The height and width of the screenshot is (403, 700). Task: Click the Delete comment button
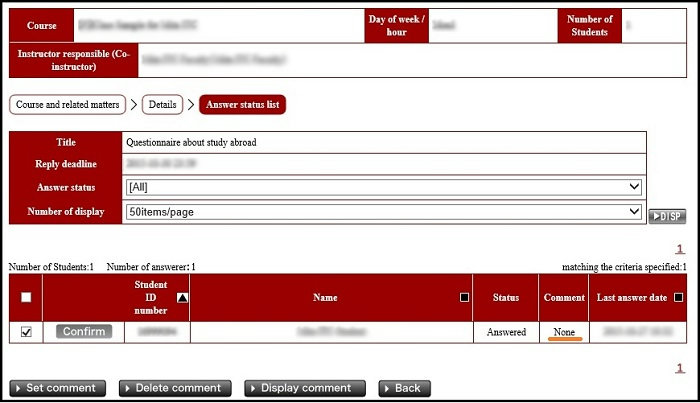pyautogui.click(x=175, y=388)
